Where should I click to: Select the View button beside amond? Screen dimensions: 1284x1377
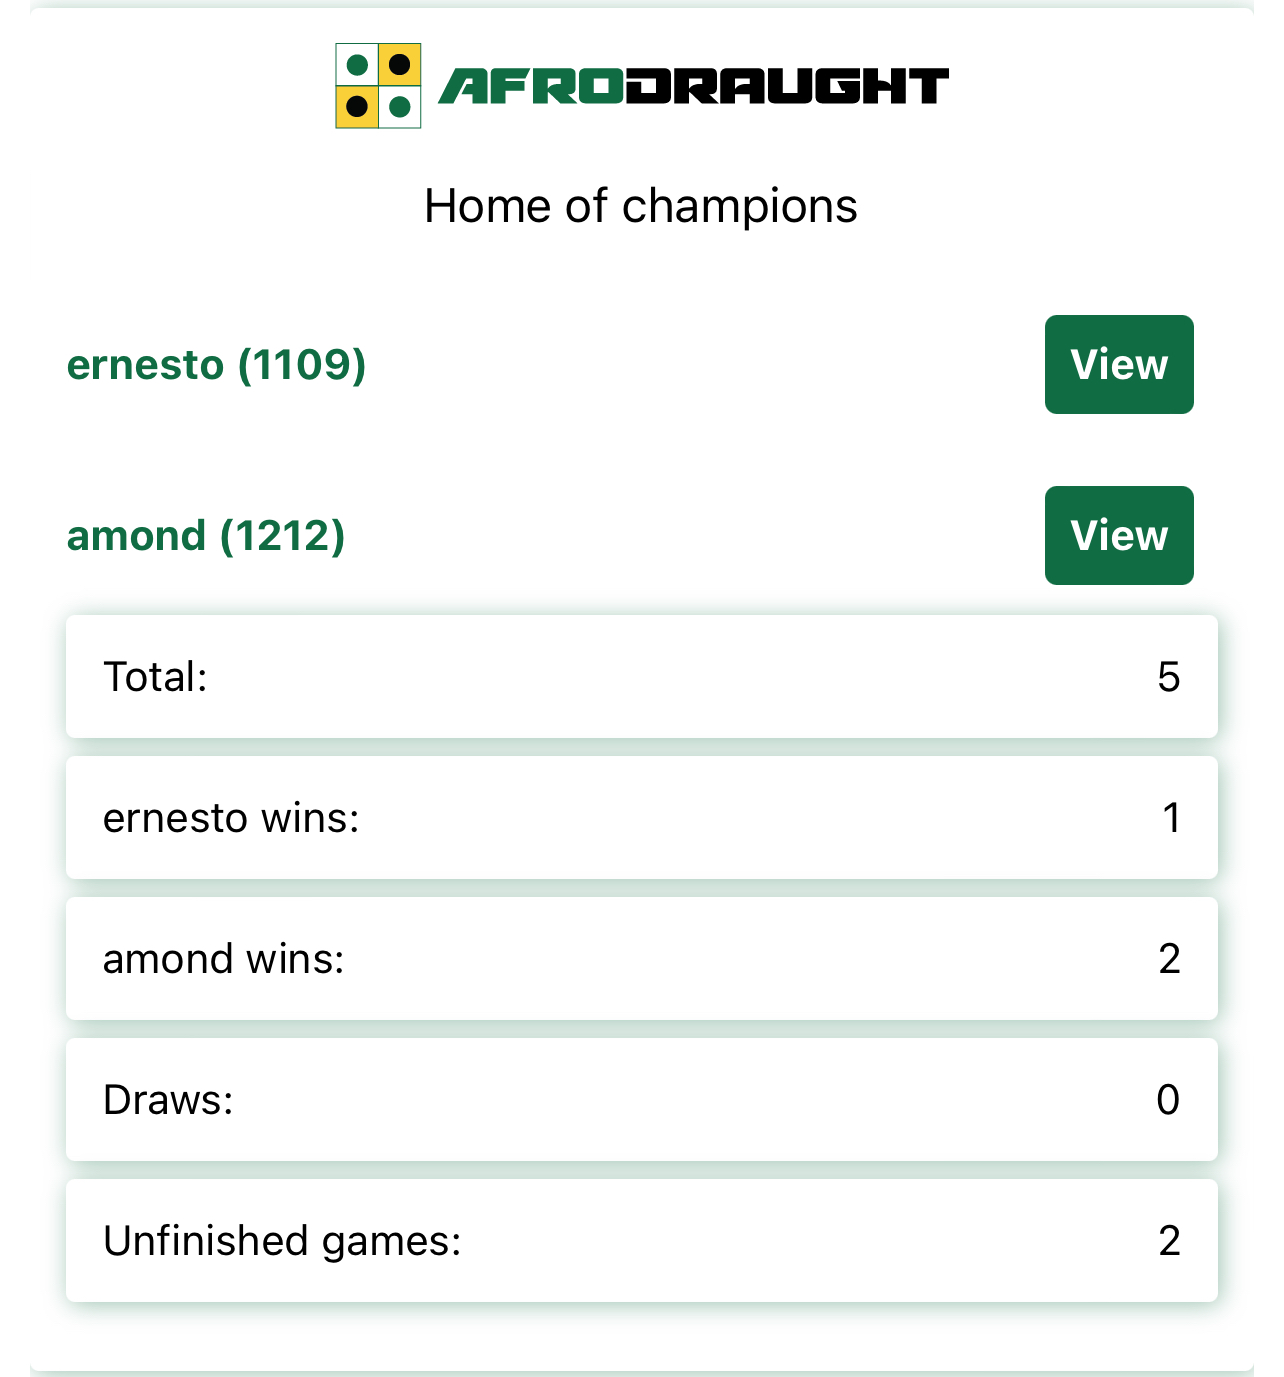(x=1119, y=535)
